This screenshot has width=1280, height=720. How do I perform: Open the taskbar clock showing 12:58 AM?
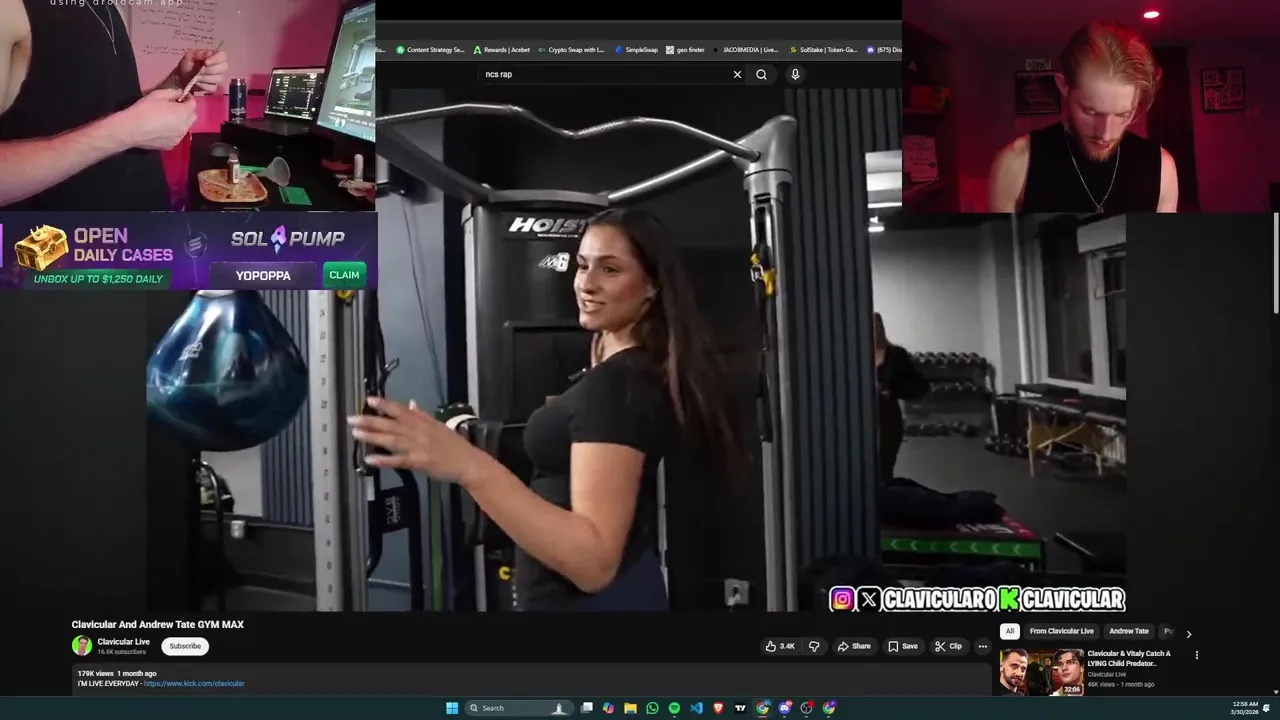tap(1245, 708)
